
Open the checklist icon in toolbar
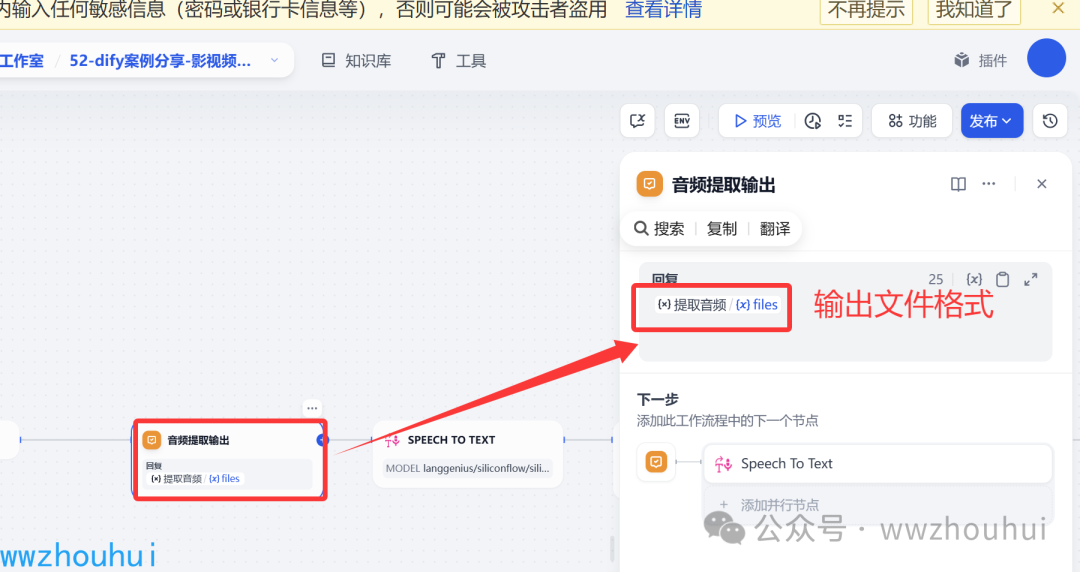[845, 121]
